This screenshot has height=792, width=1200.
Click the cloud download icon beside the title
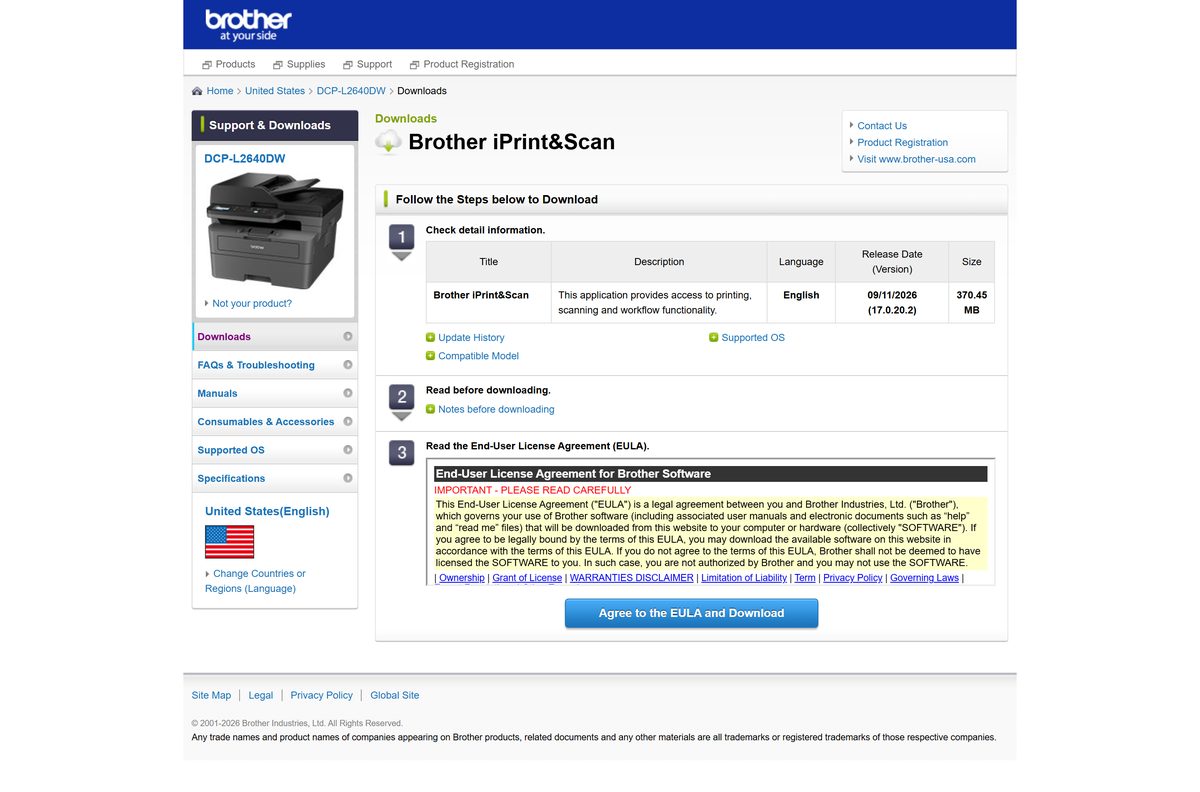point(388,142)
